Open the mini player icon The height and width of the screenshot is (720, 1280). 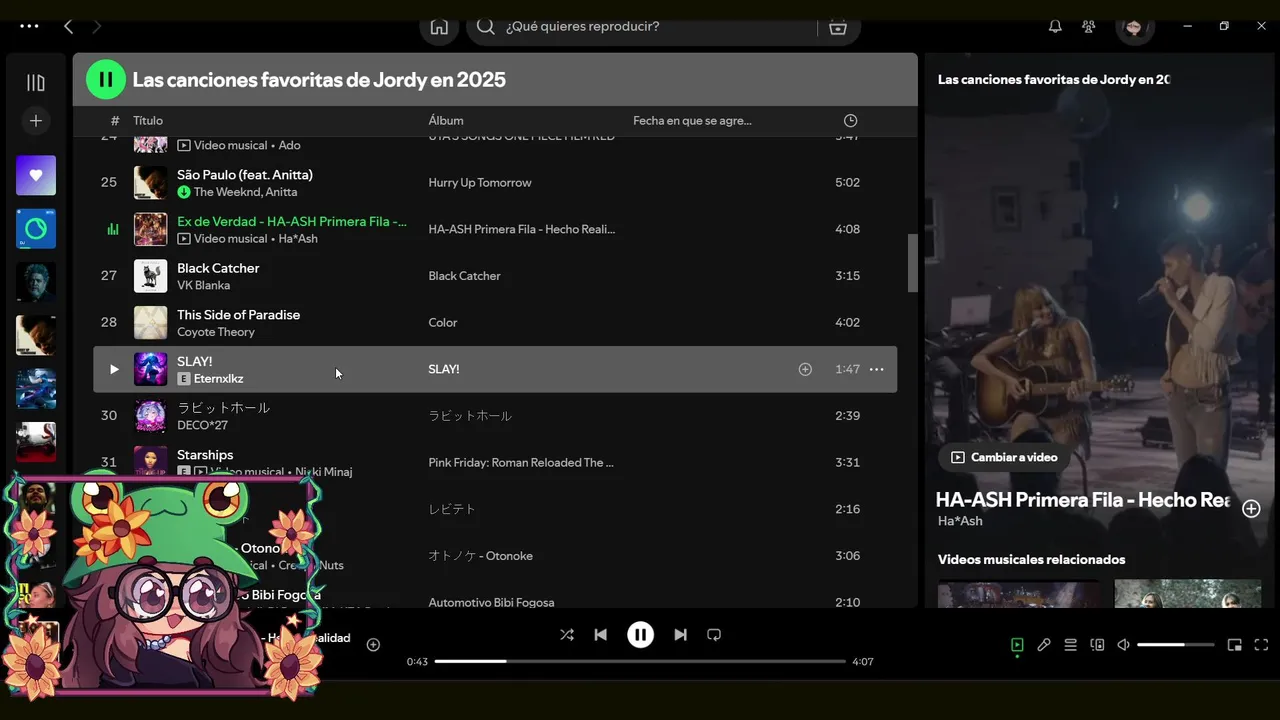click(1235, 645)
